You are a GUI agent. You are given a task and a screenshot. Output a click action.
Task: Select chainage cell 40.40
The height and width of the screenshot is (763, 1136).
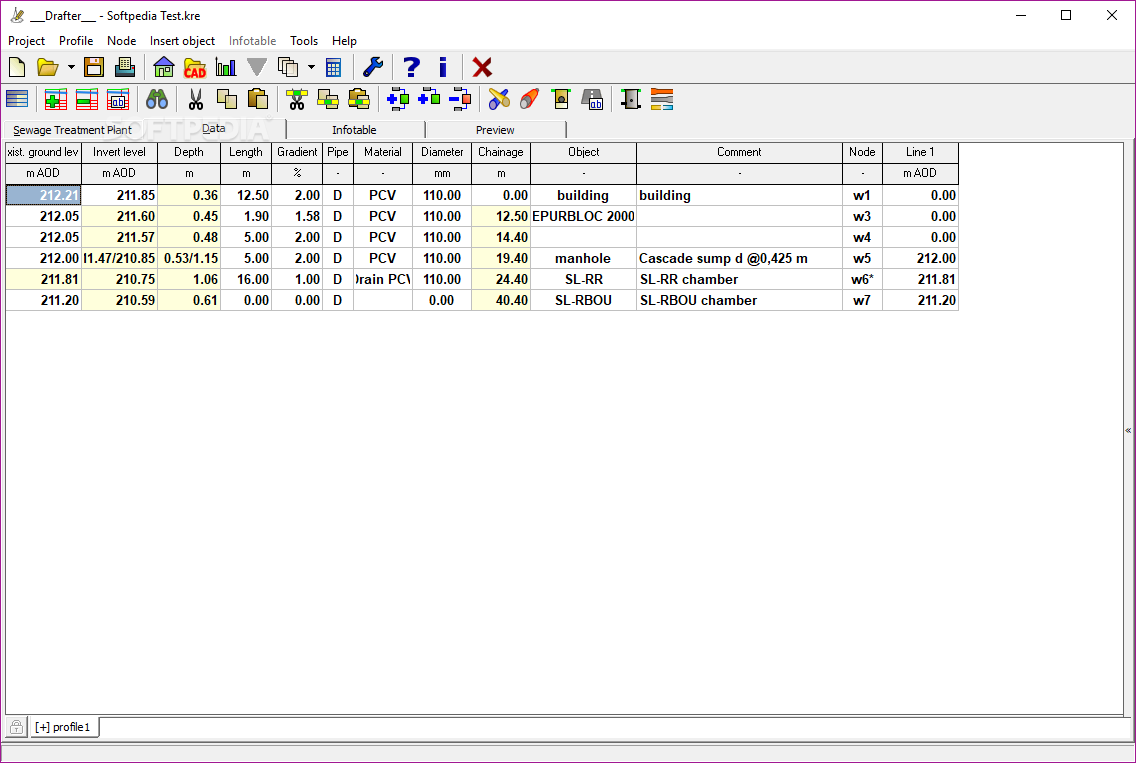[x=501, y=301]
